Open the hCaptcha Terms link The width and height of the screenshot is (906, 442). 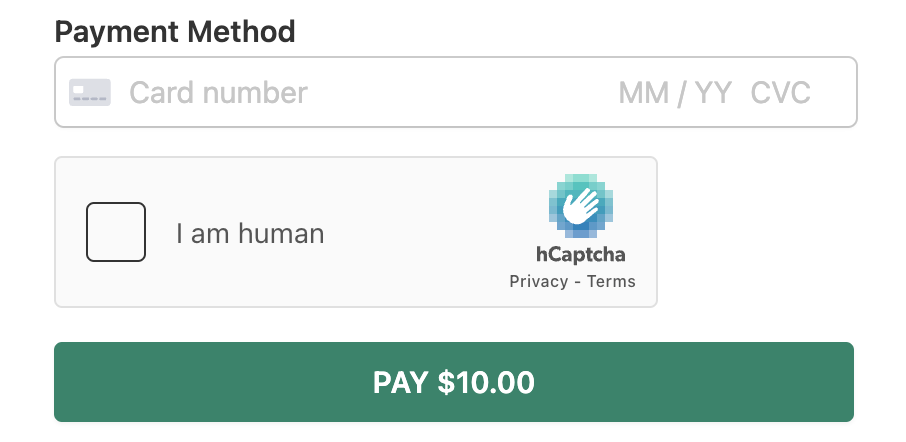point(611,281)
